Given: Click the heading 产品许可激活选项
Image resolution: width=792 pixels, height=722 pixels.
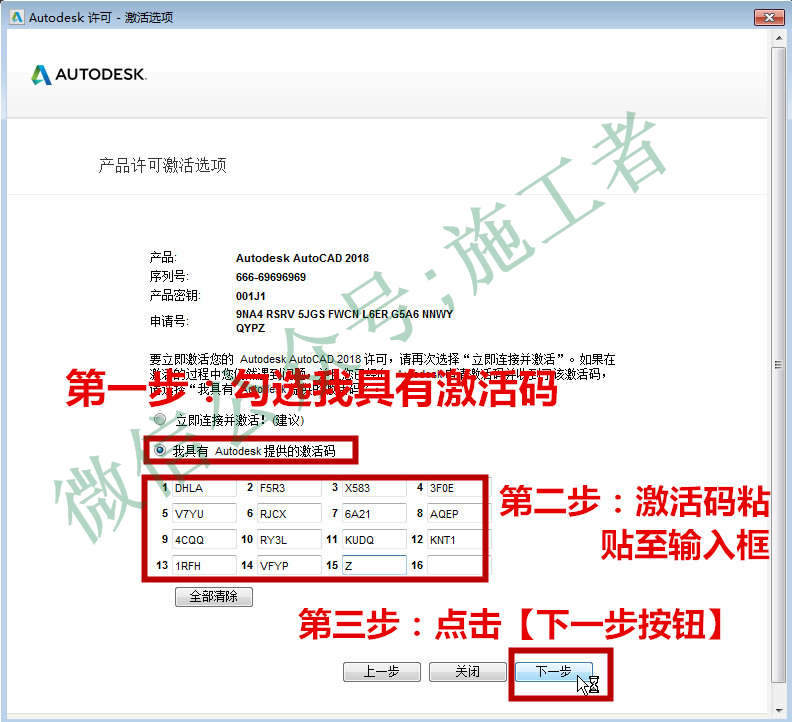Looking at the screenshot, I should pos(163,165).
